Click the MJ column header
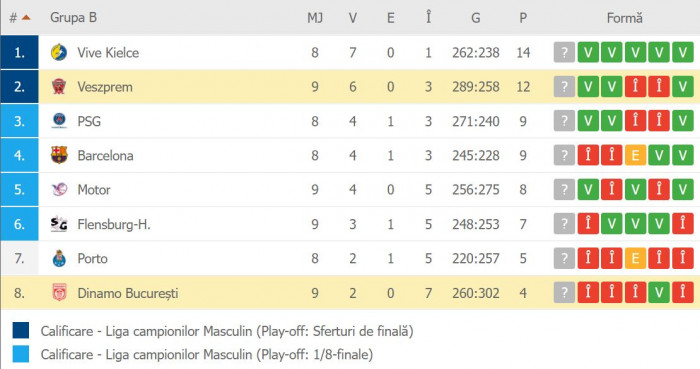 point(315,18)
